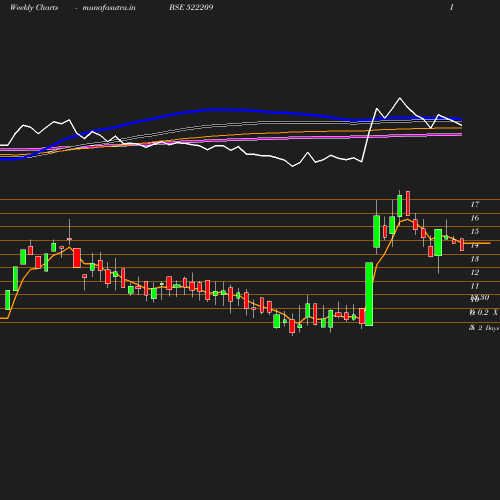The height and width of the screenshot is (500, 500).
Task: Select the last red candle on the right
Action: 462,245
